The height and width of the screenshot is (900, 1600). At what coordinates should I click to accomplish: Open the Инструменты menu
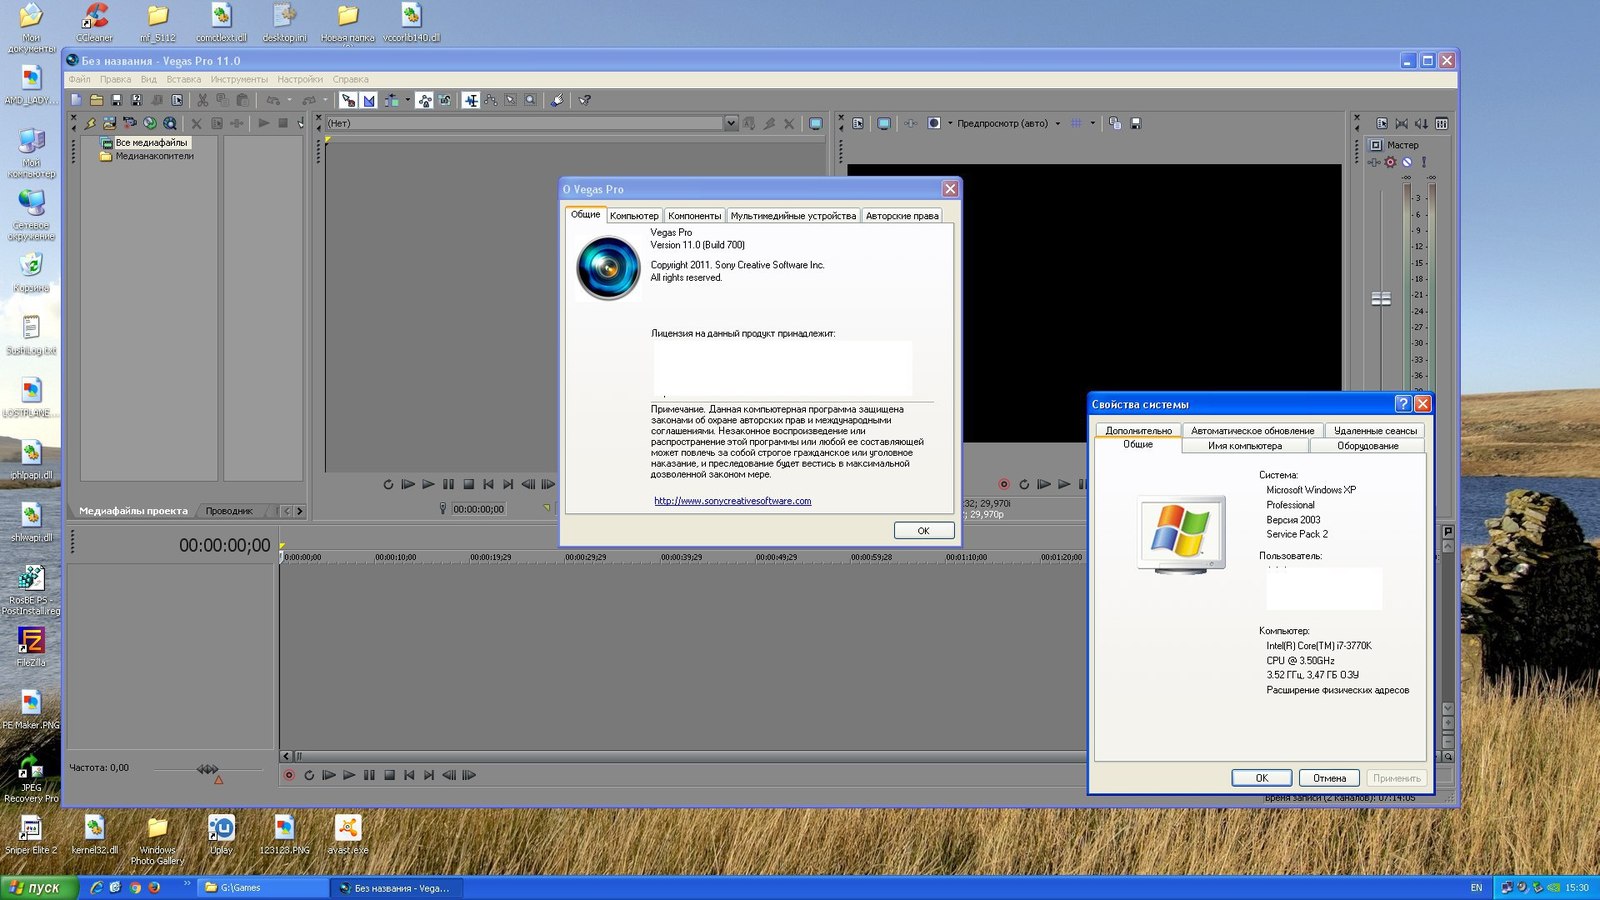click(239, 79)
